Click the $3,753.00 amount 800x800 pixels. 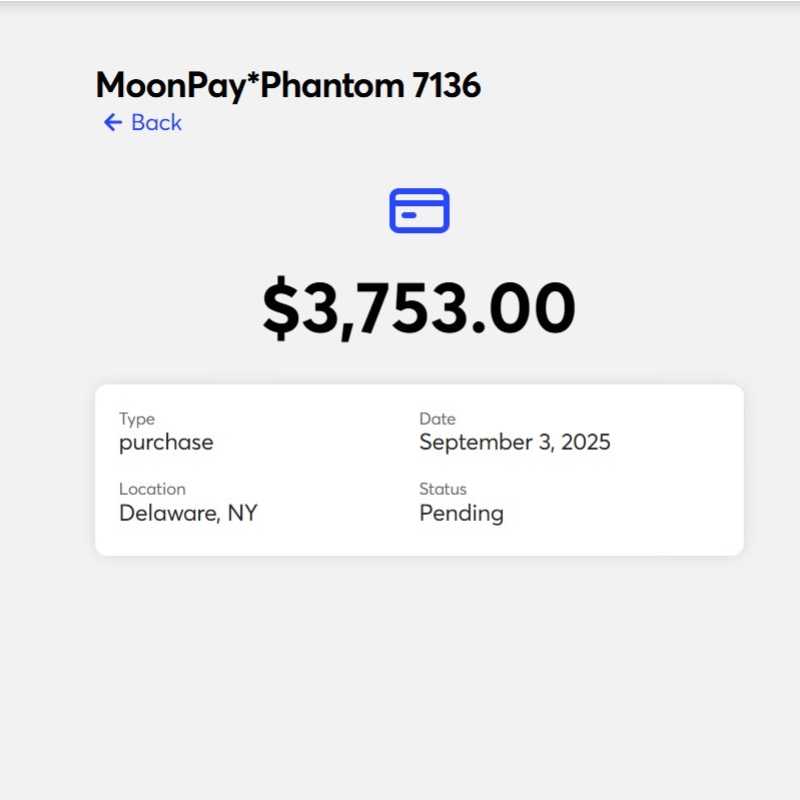[x=419, y=308]
